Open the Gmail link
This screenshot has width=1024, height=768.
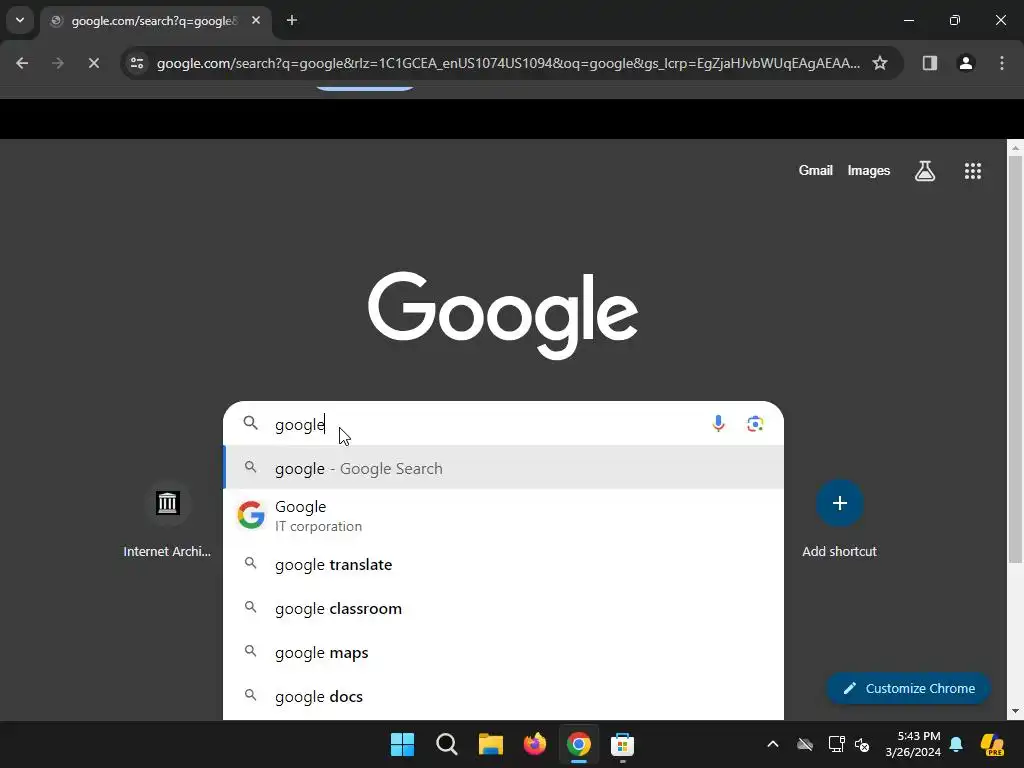coord(815,170)
